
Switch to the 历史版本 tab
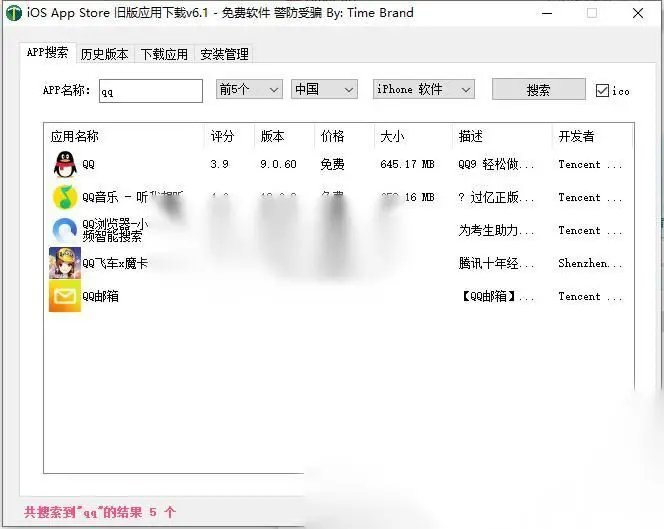coord(105,54)
